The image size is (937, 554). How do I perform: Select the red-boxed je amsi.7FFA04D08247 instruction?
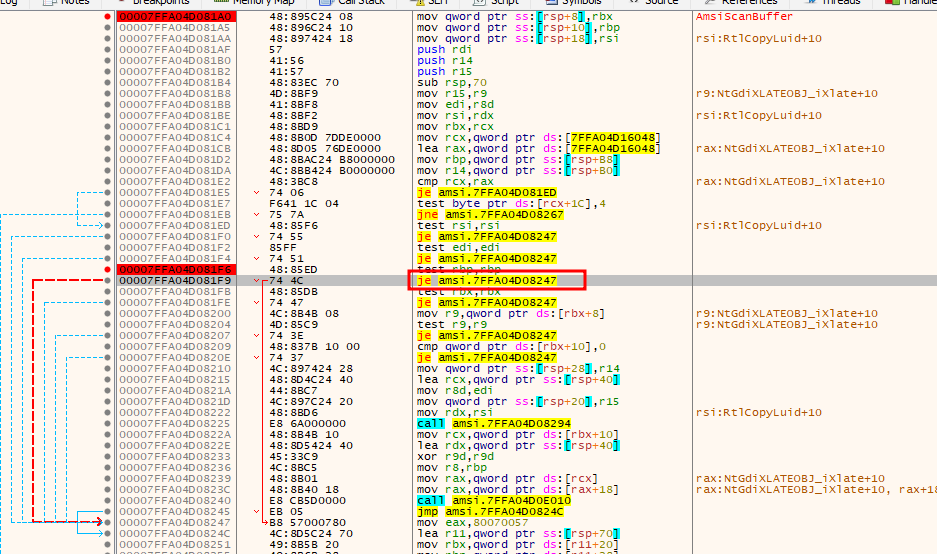[x=497, y=282]
